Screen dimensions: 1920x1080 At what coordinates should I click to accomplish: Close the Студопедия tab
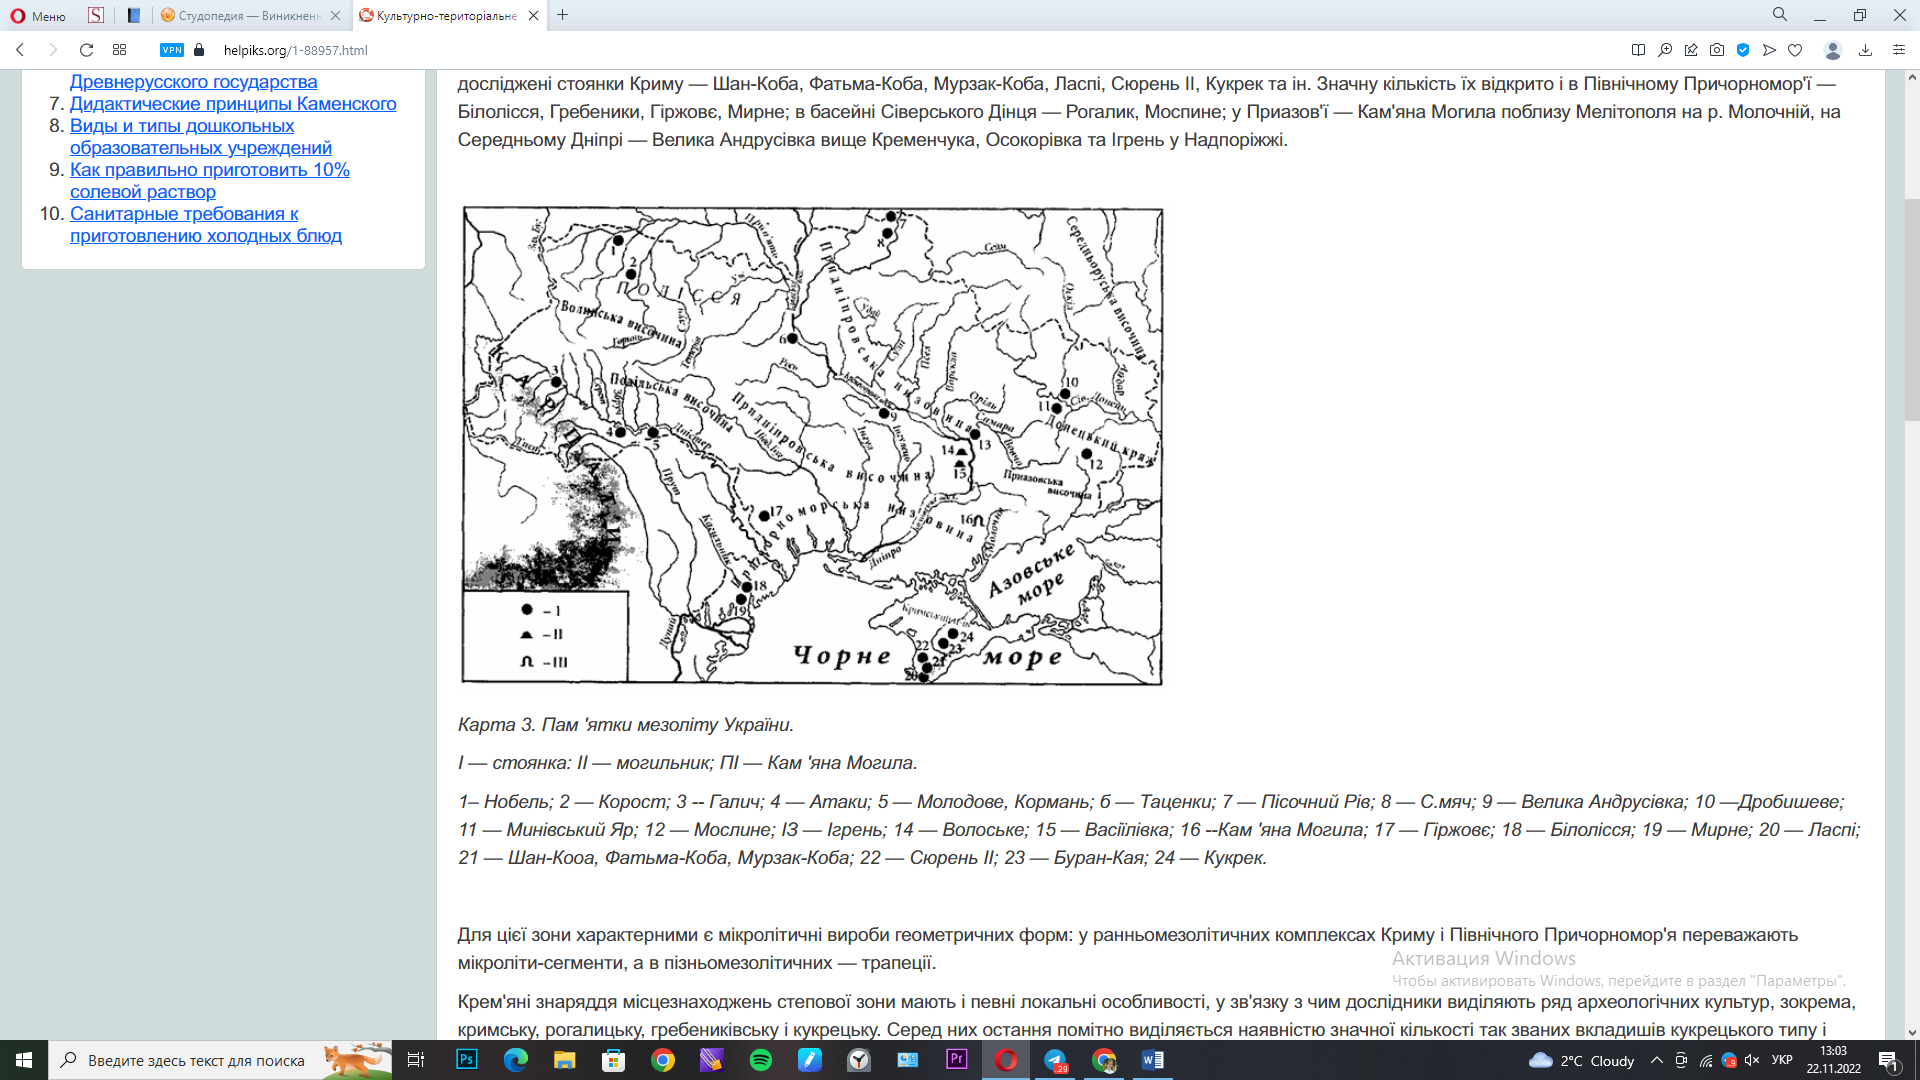pos(335,15)
